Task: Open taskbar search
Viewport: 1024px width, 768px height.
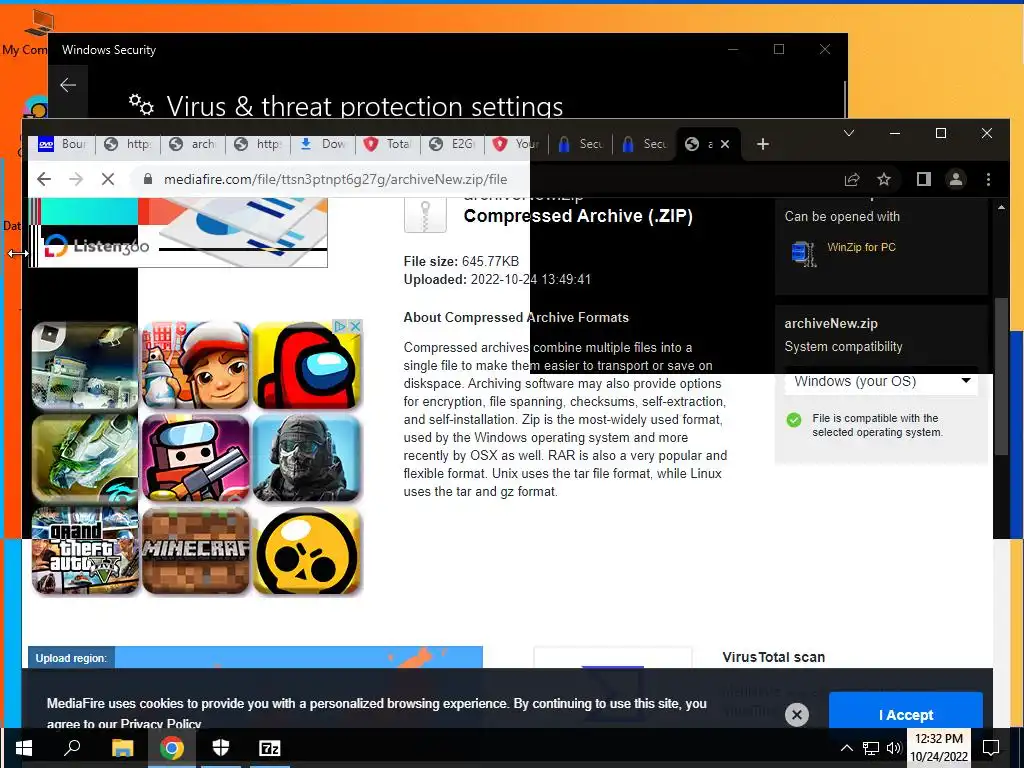Action: (72, 748)
